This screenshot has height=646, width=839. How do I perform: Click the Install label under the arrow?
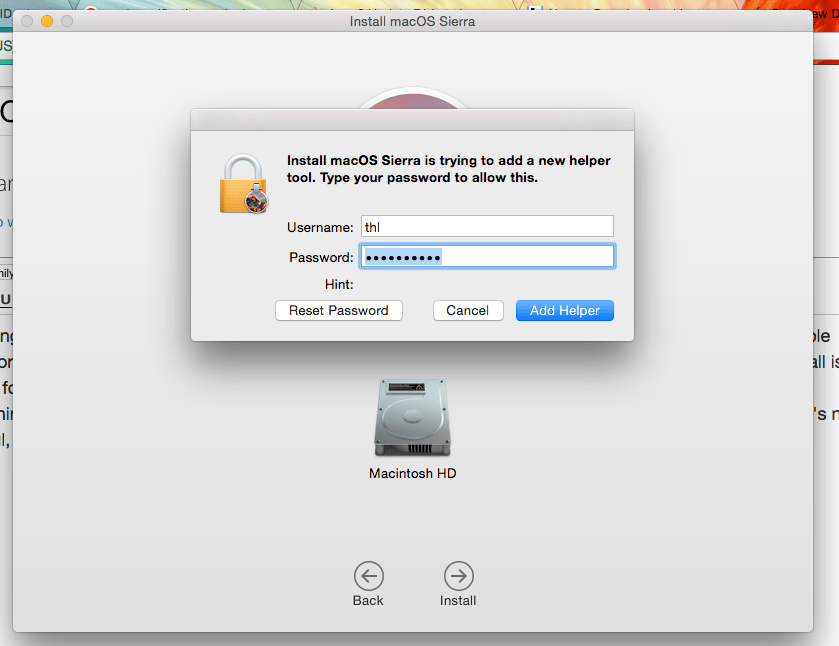pos(458,600)
